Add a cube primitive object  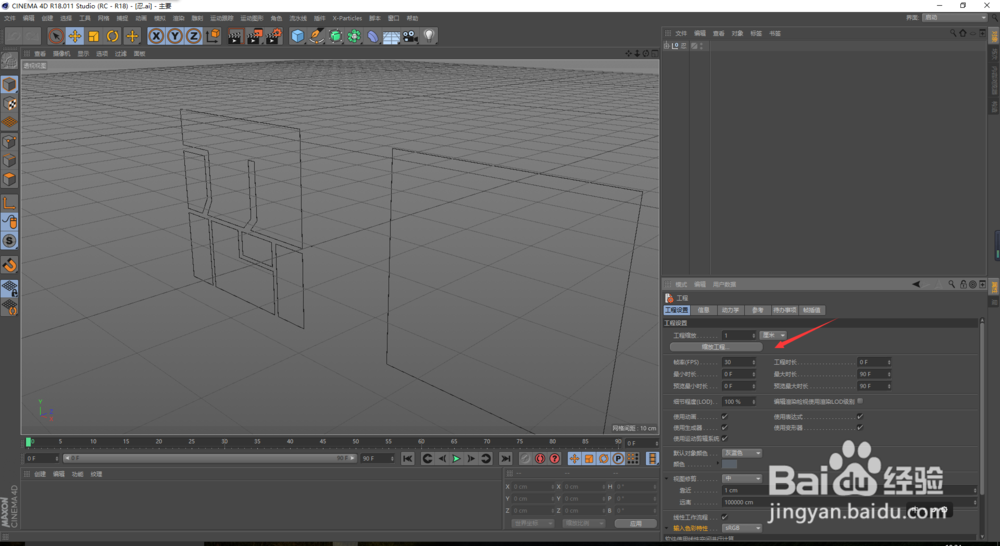298,36
